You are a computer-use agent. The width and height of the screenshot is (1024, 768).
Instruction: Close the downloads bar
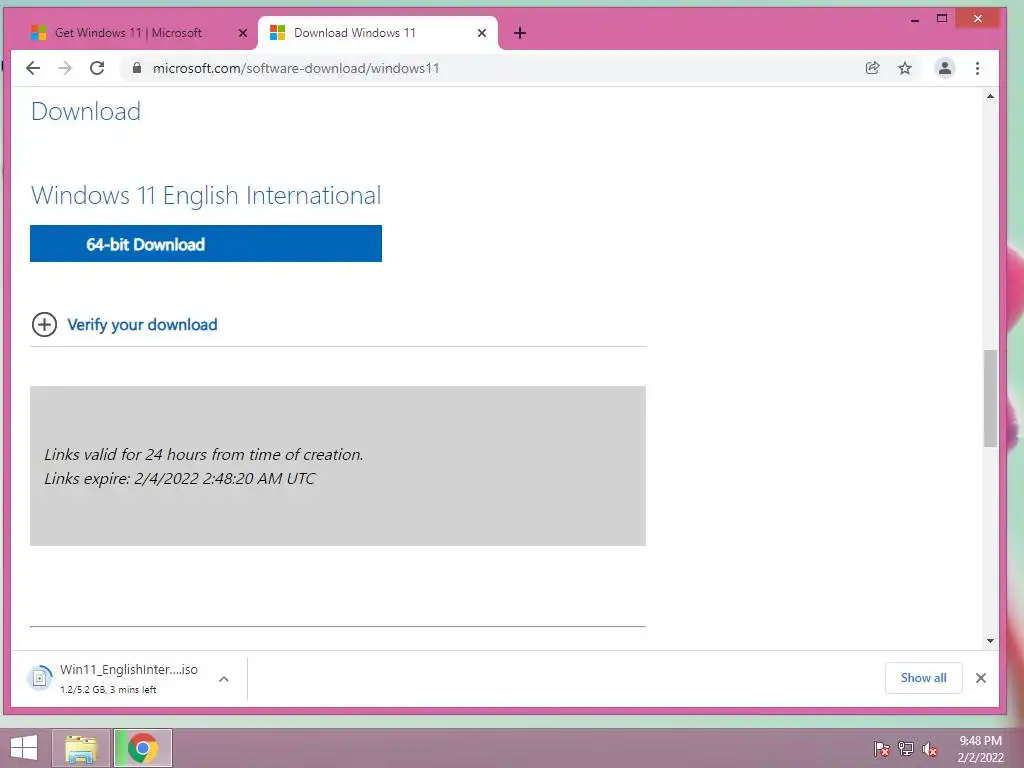point(980,678)
